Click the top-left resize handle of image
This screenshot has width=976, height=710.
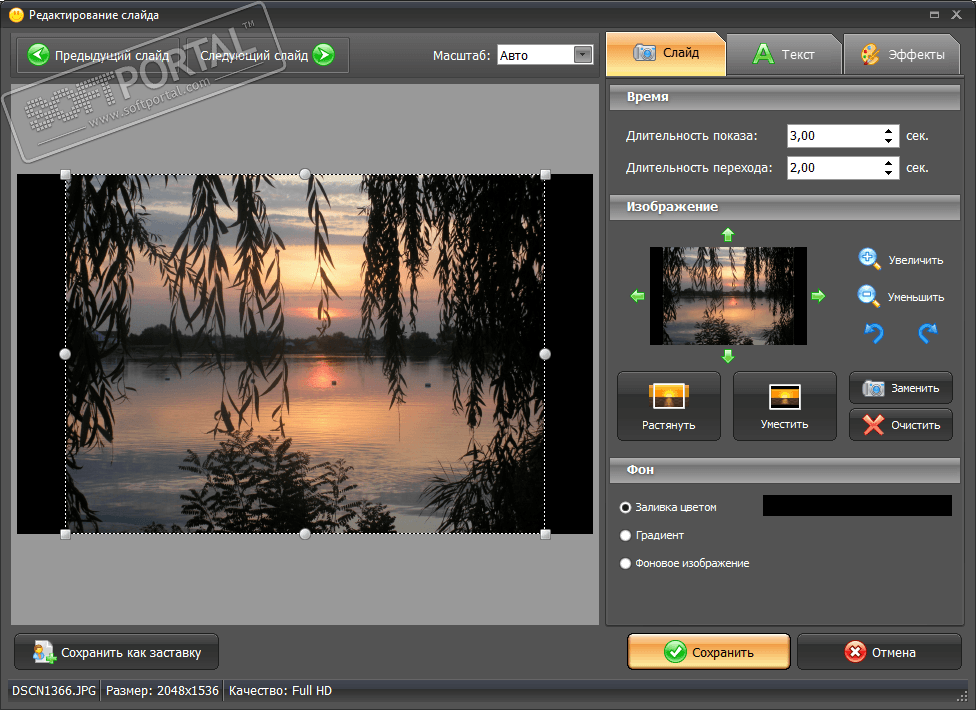65,175
